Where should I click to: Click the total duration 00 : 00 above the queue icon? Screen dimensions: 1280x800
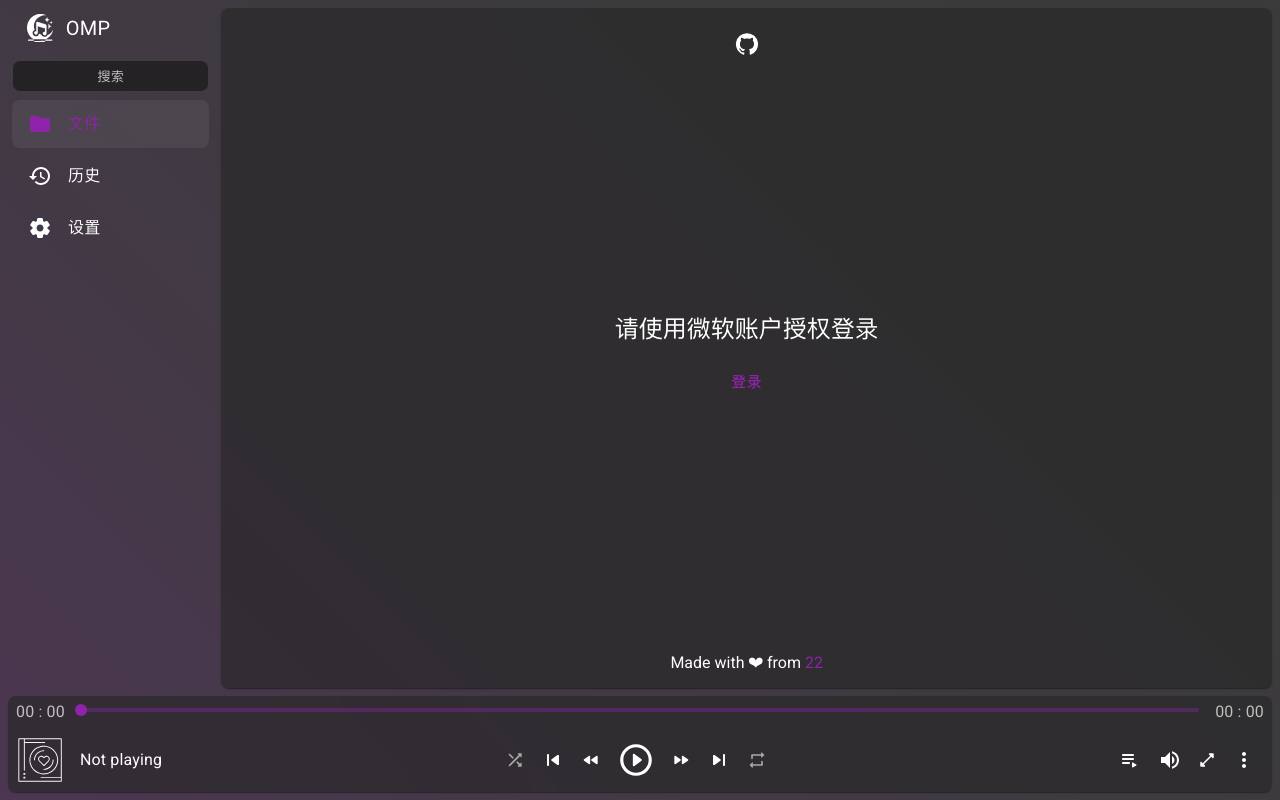coord(1239,712)
